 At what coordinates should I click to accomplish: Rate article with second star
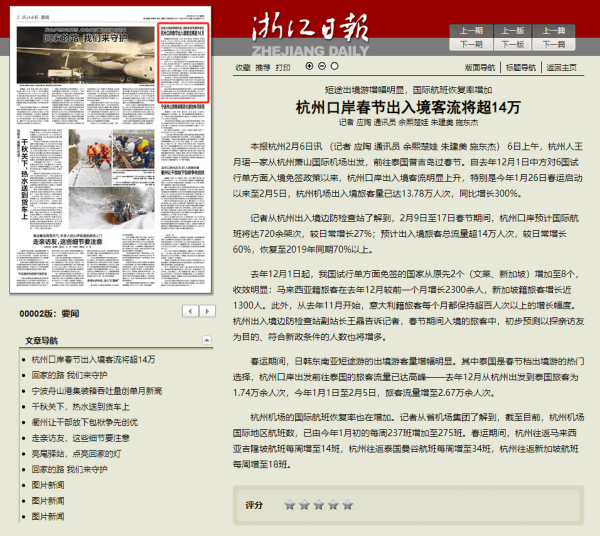click(x=304, y=505)
